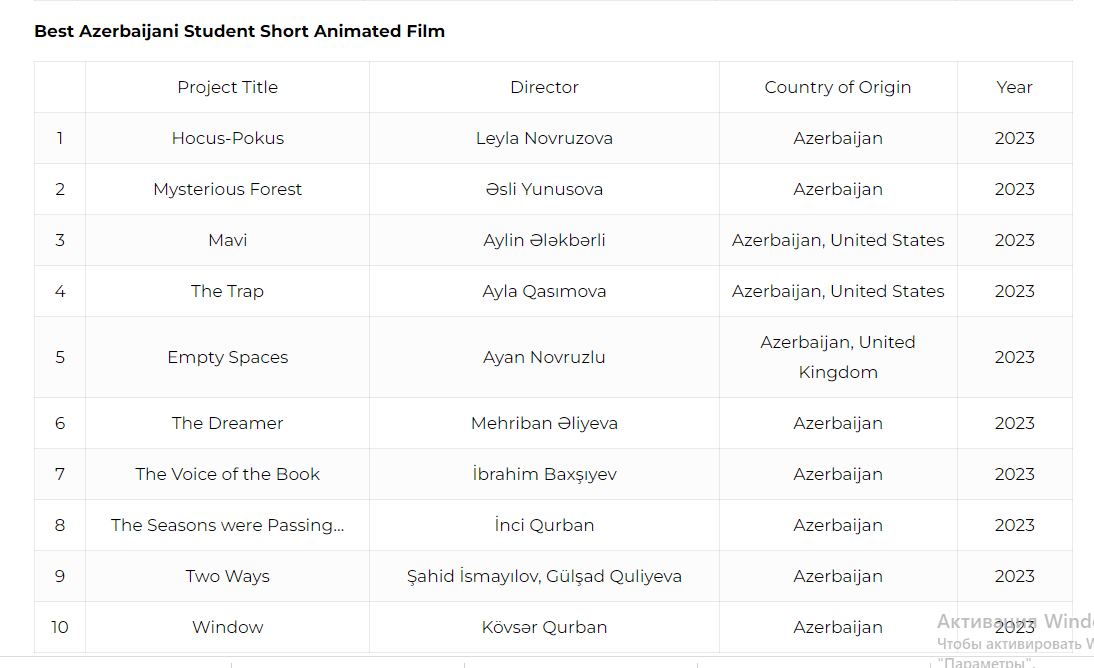Click the 'Year' column header

(1014, 87)
